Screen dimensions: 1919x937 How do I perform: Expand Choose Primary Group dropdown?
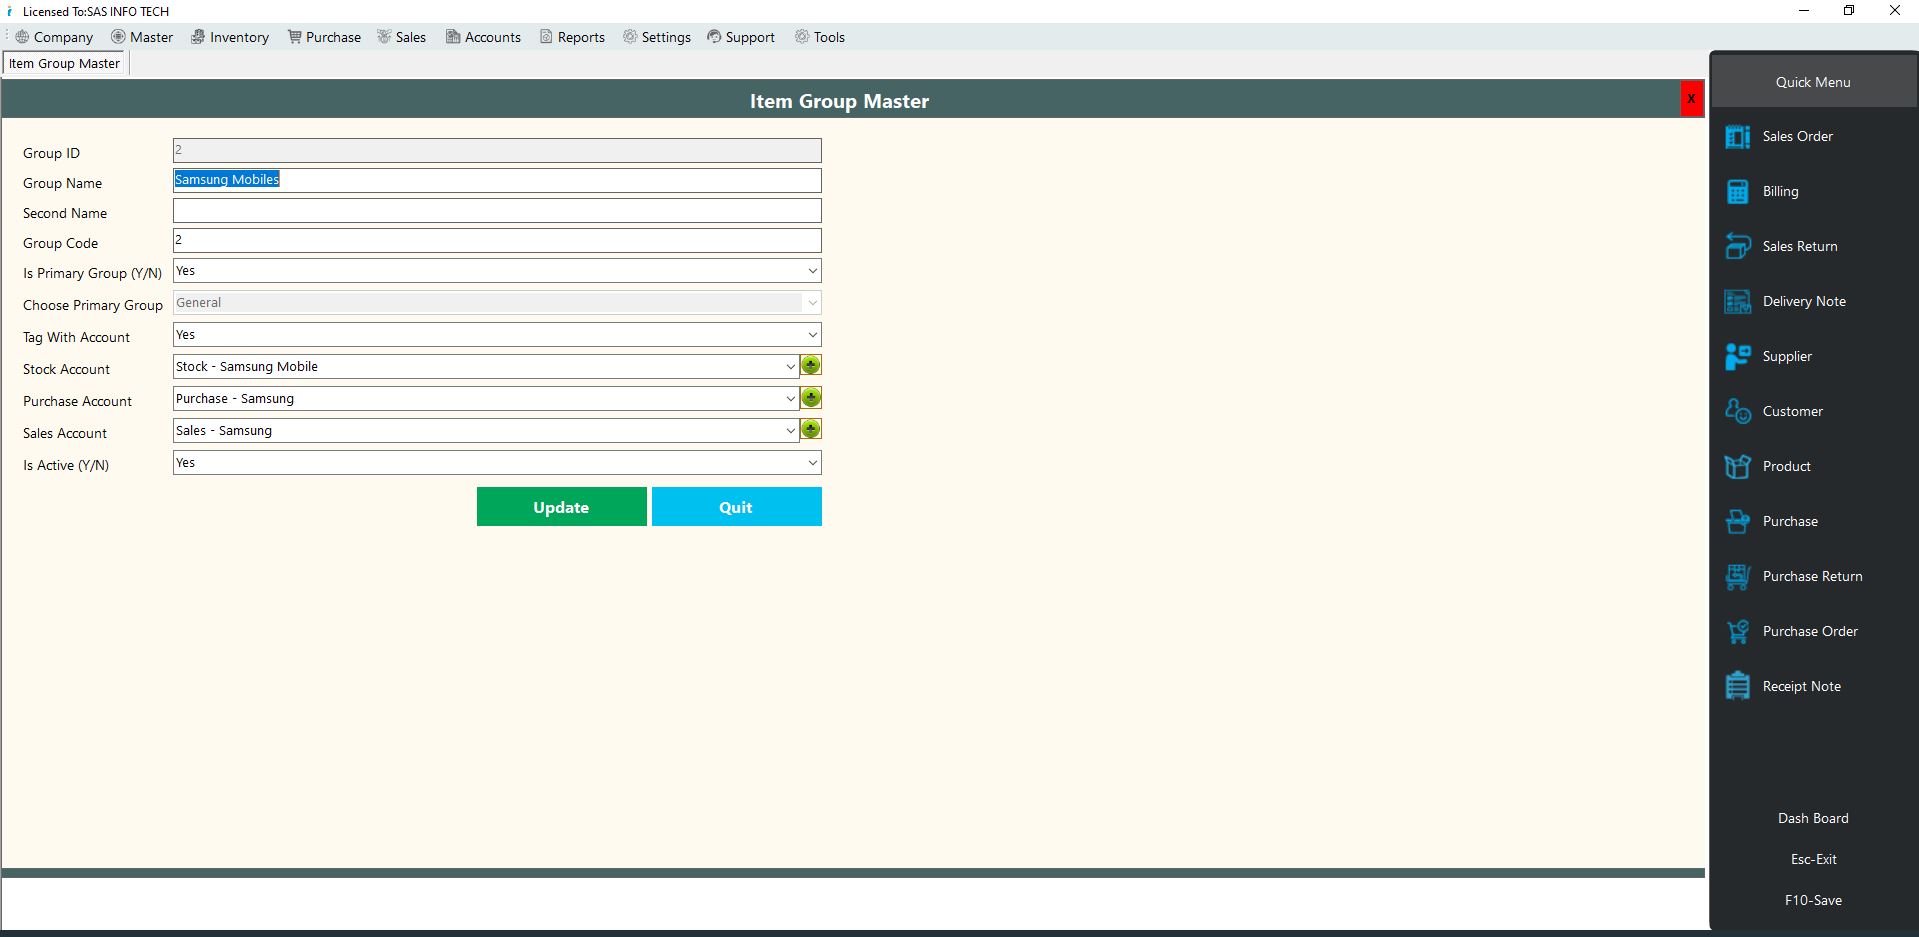812,303
